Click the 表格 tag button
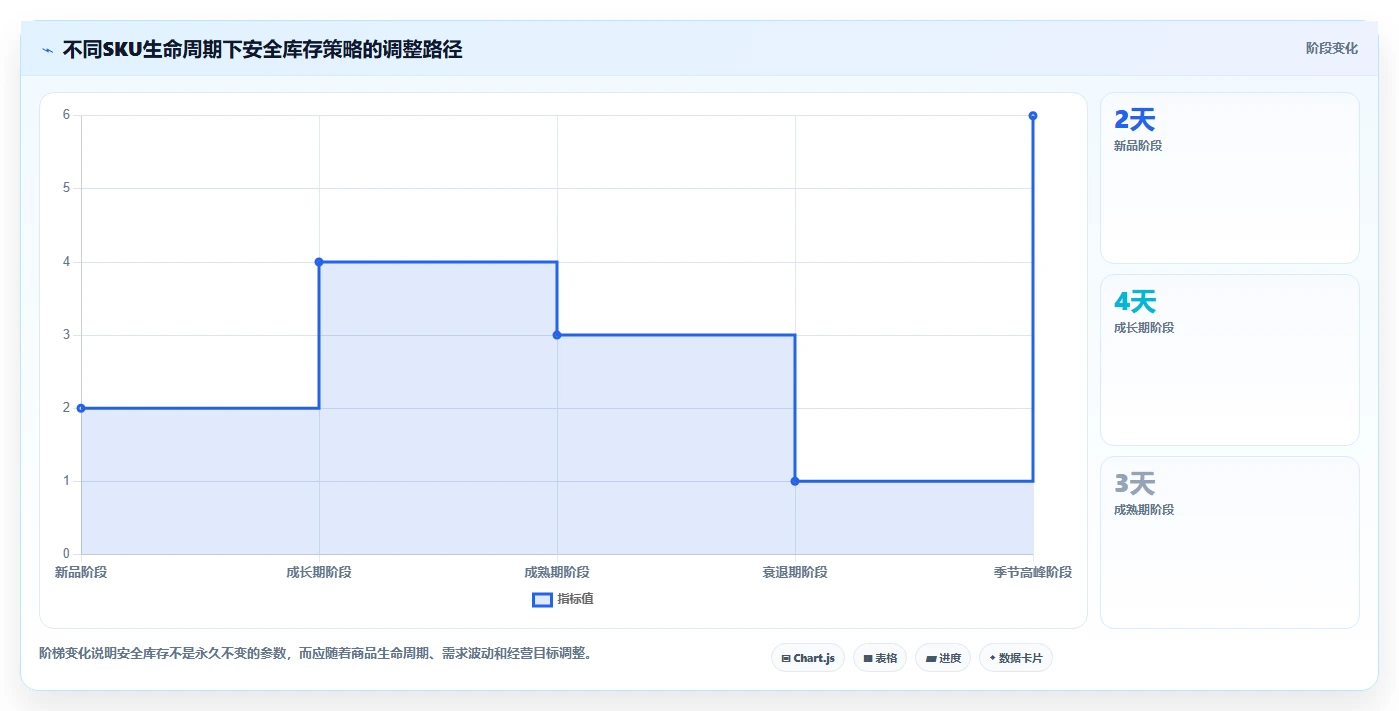The width and height of the screenshot is (1399, 711). tap(880, 658)
